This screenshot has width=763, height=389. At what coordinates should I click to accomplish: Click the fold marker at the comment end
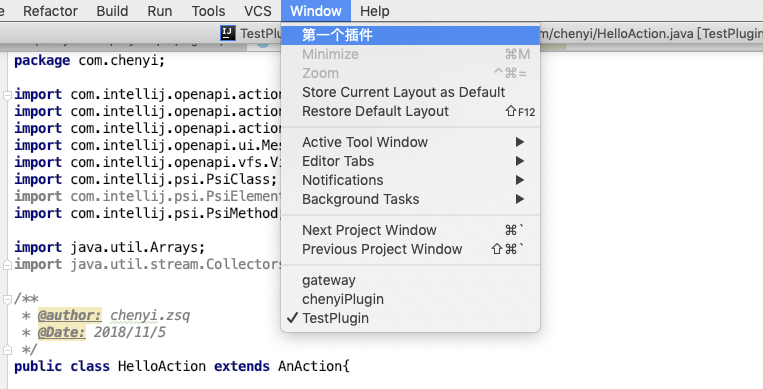pyautogui.click(x=7, y=350)
